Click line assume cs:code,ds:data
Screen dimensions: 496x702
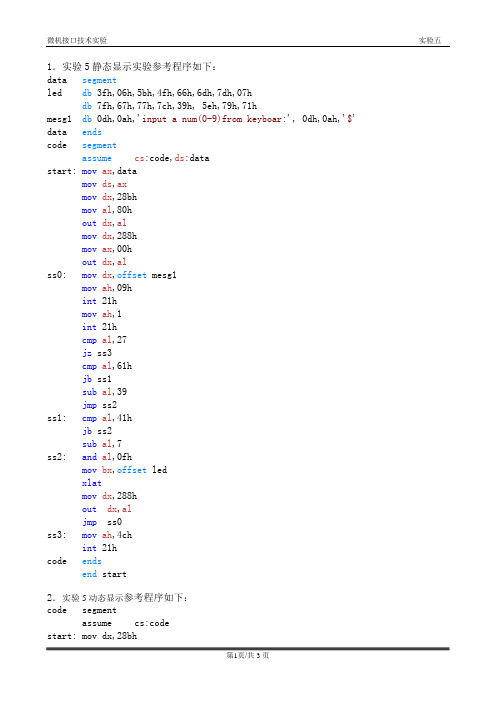pos(145,158)
